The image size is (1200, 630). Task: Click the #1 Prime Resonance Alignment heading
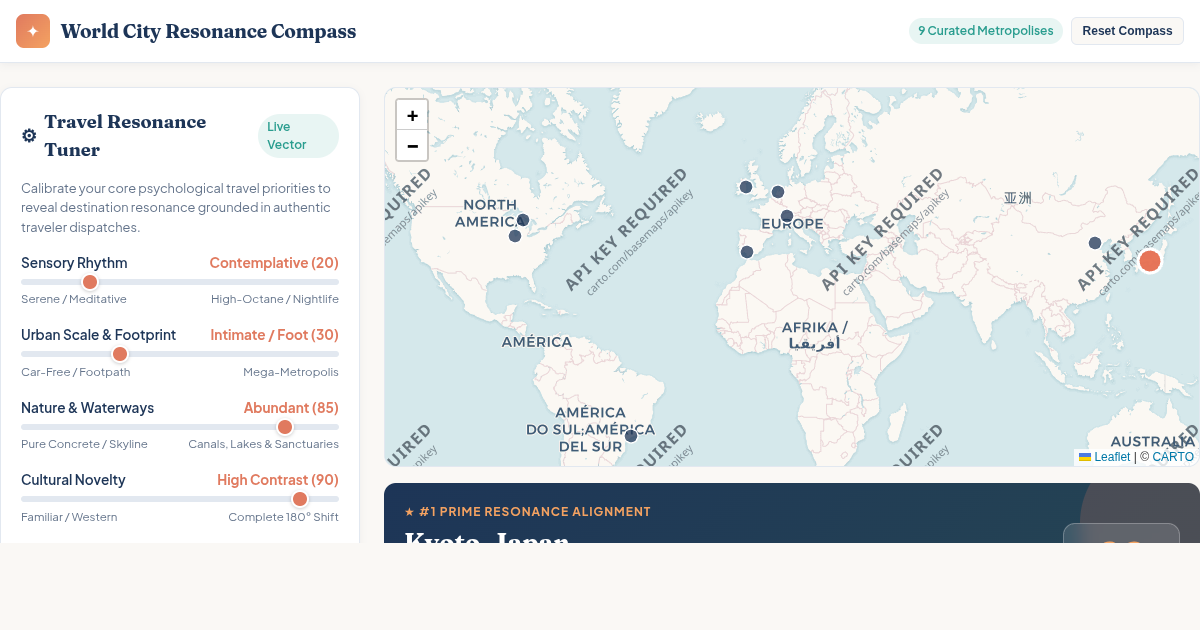pyautogui.click(x=527, y=512)
